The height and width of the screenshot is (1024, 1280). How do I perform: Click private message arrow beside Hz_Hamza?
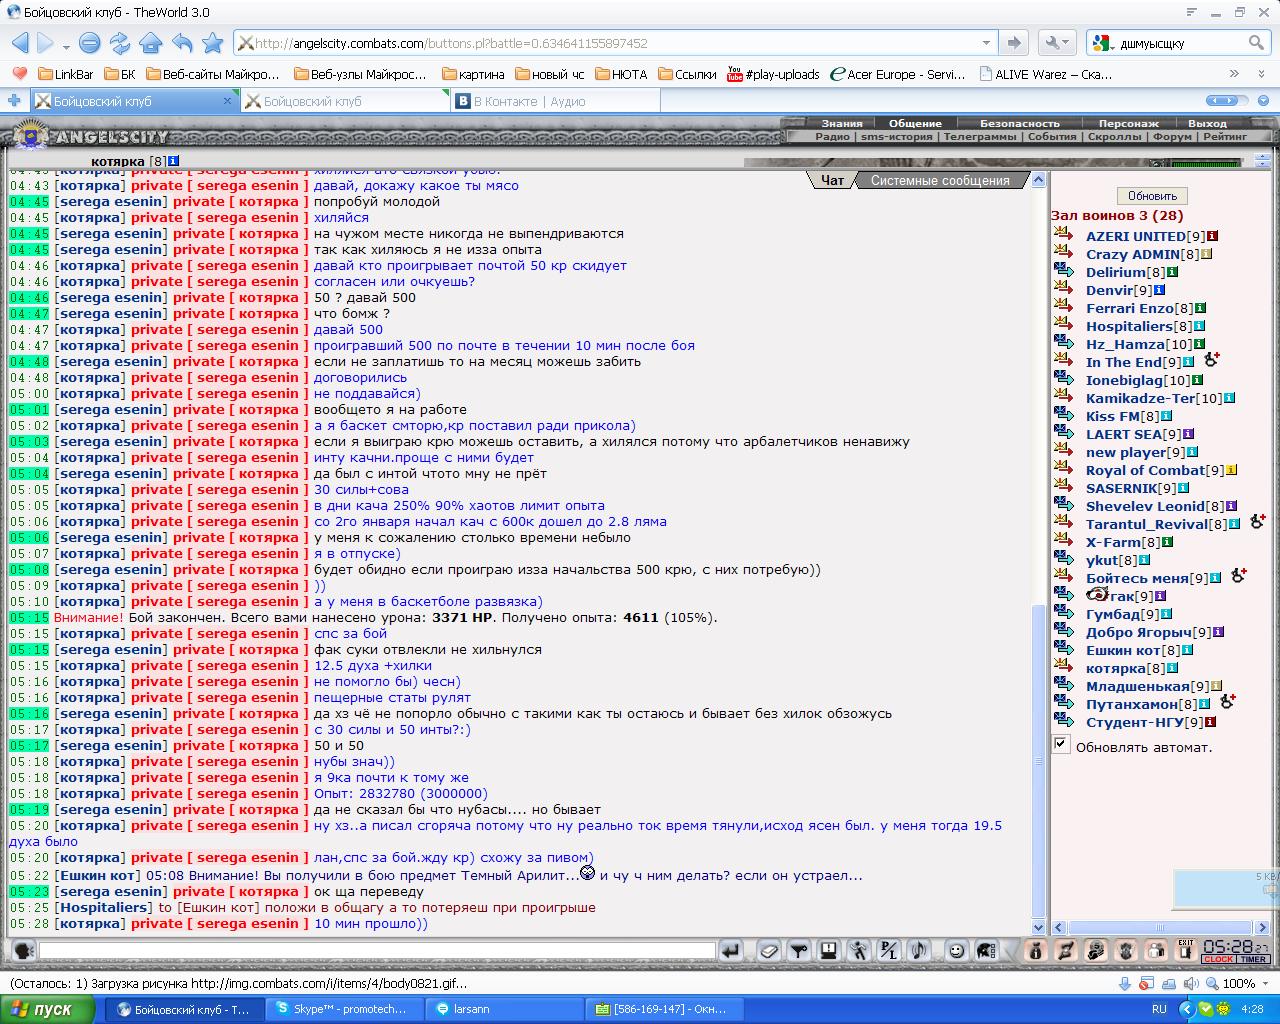tap(1063, 342)
